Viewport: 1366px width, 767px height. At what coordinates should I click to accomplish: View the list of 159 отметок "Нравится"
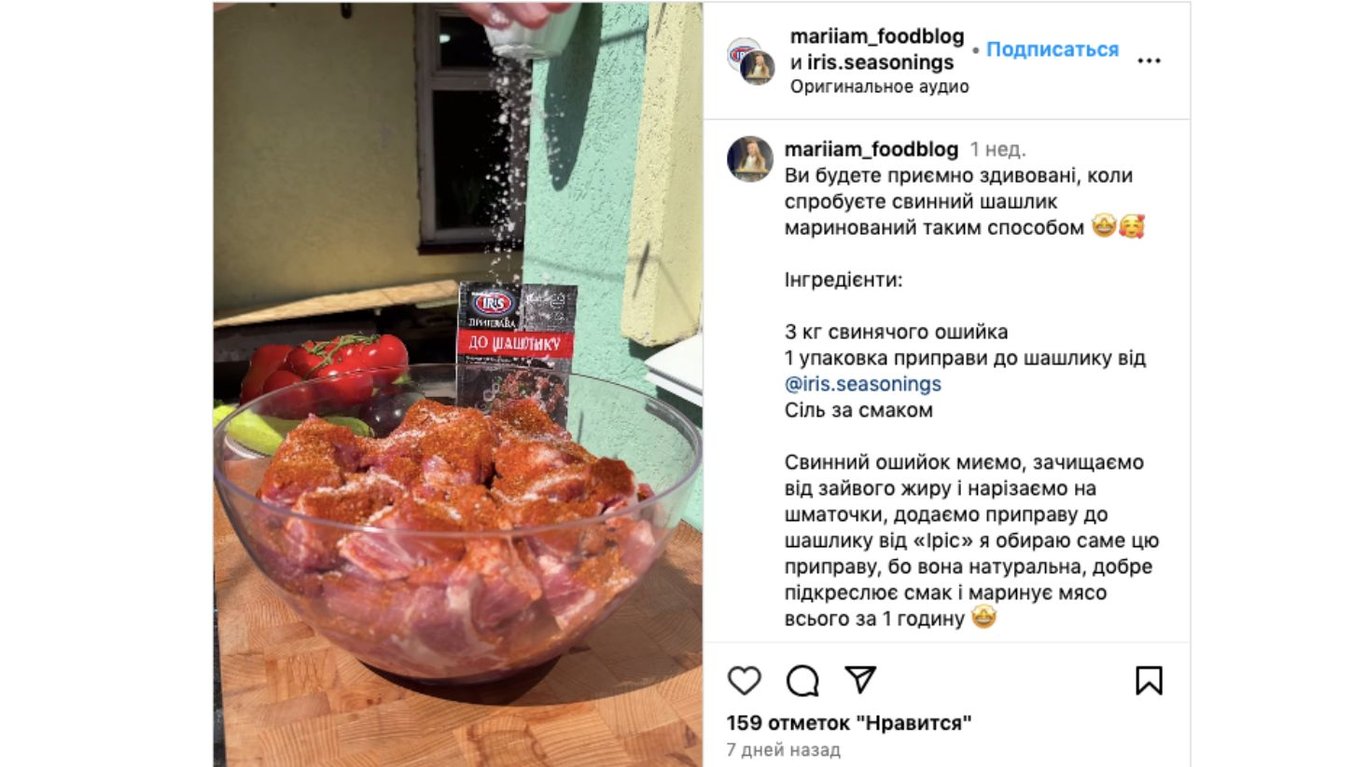click(x=849, y=723)
